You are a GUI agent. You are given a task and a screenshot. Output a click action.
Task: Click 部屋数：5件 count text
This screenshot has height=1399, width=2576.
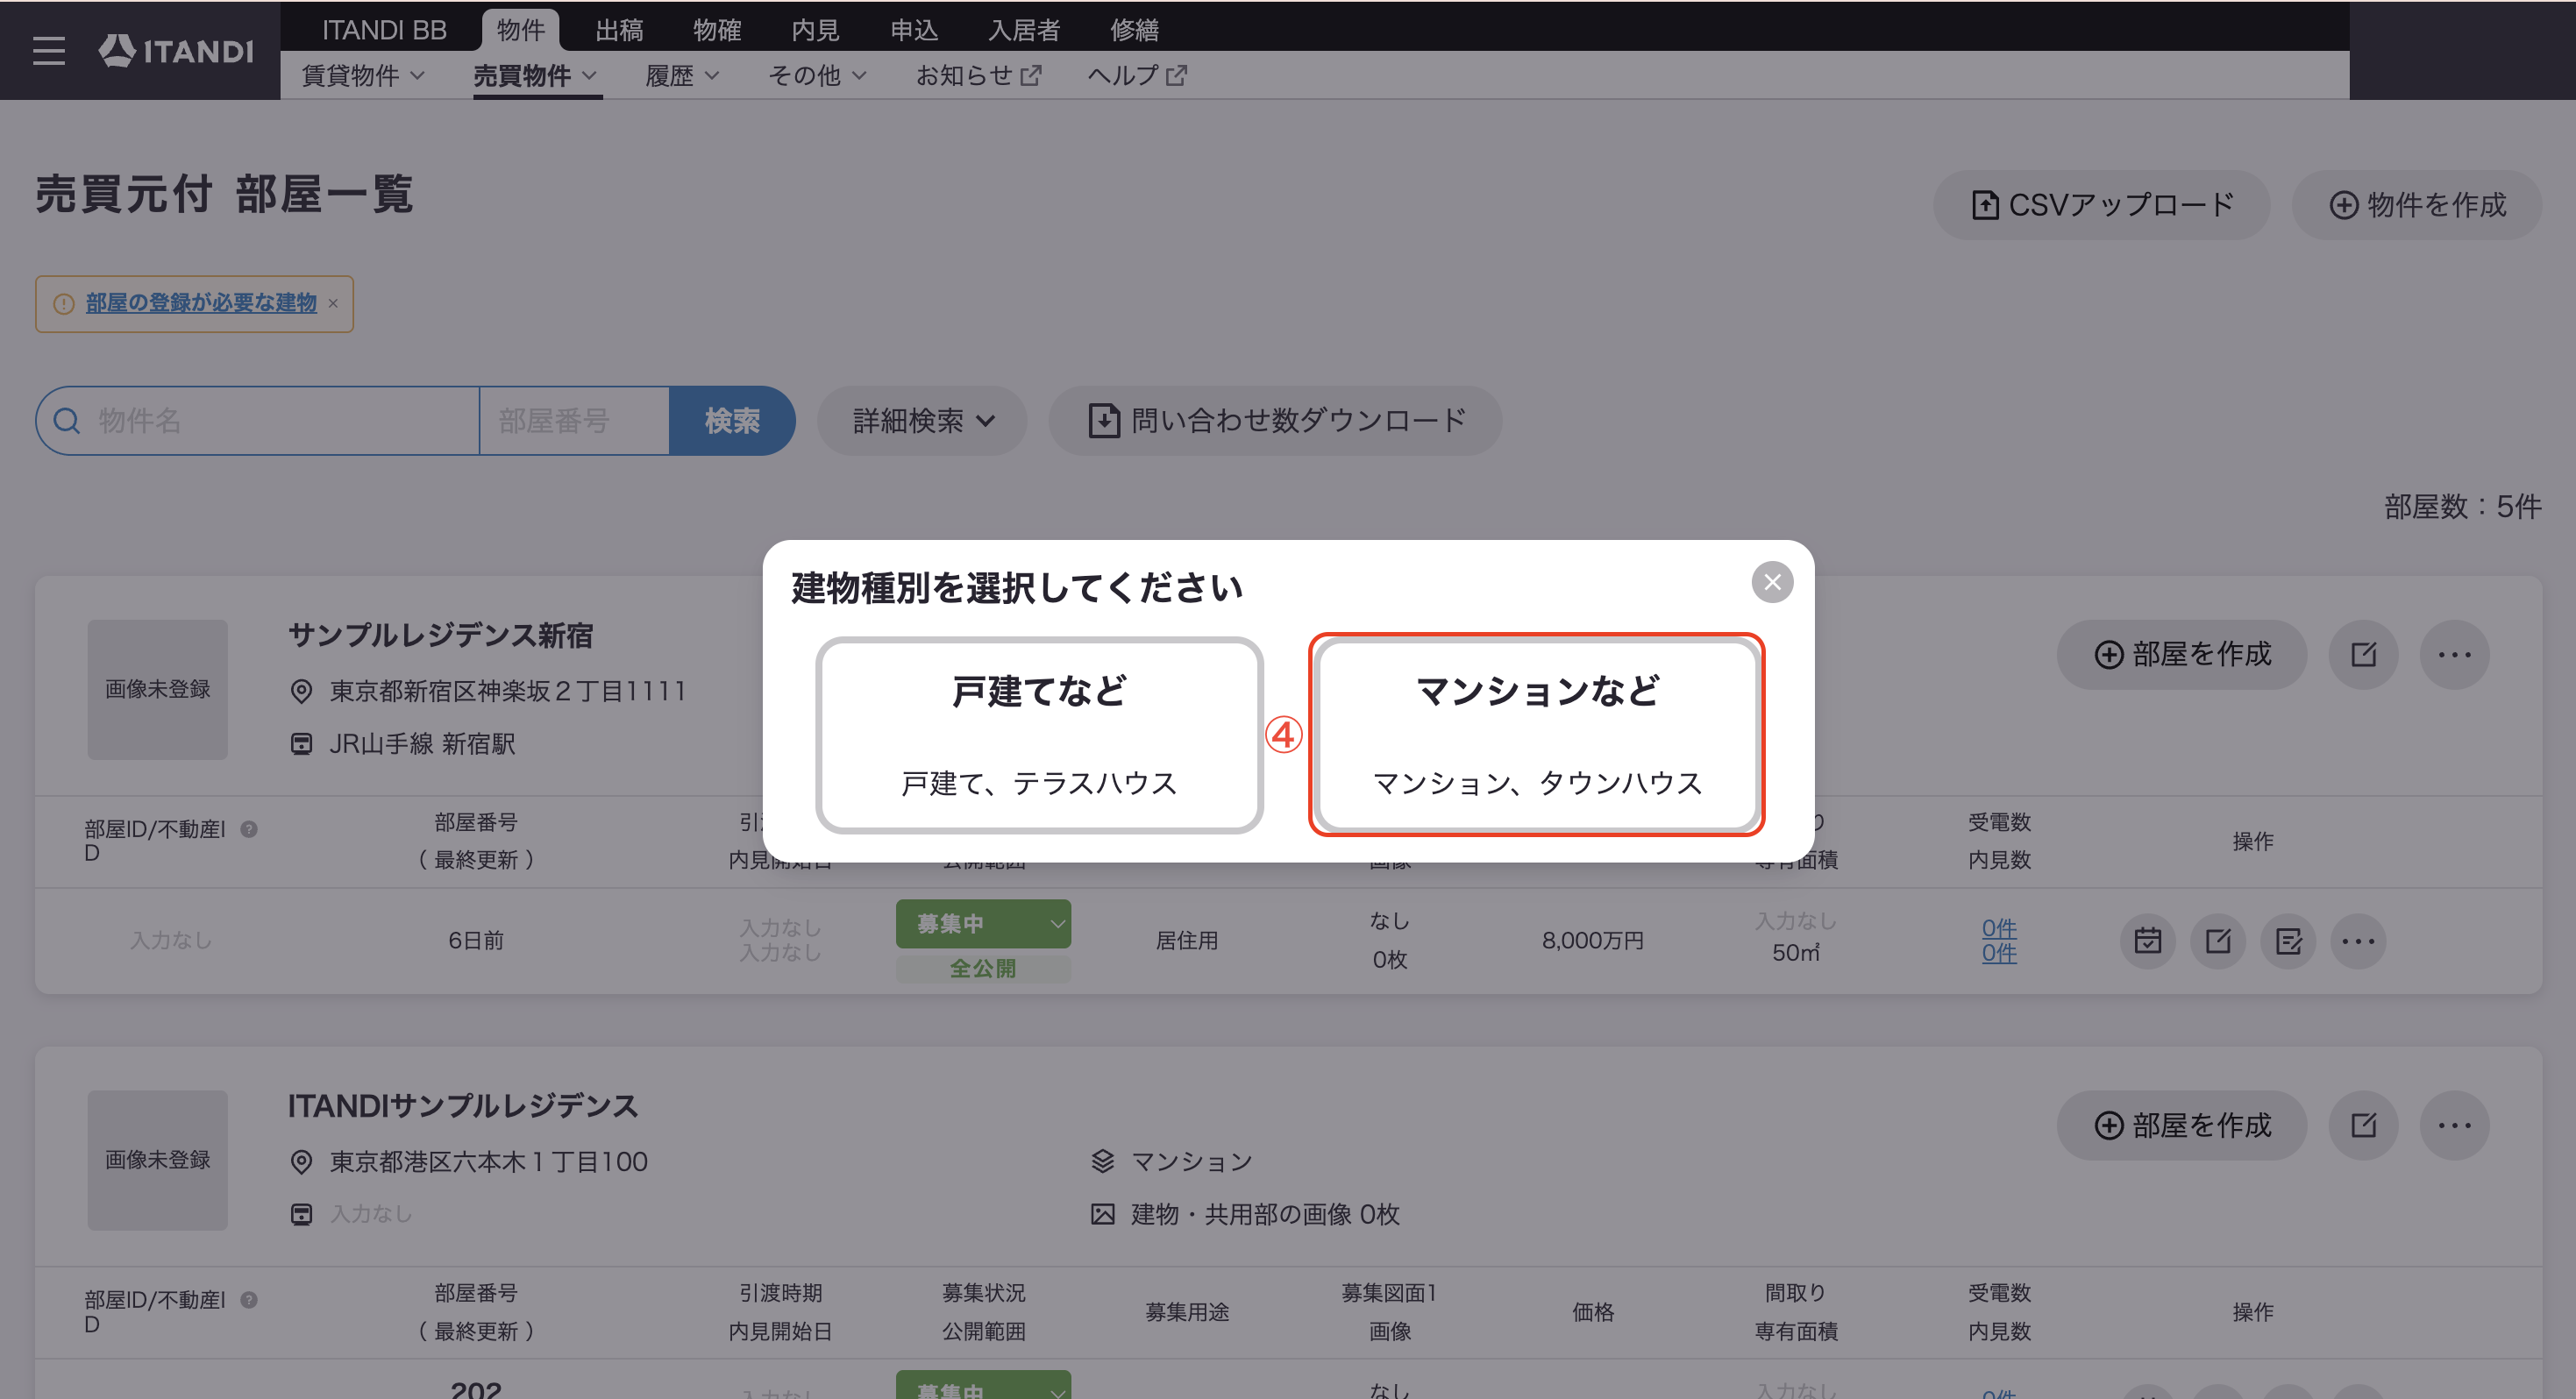click(x=2462, y=507)
